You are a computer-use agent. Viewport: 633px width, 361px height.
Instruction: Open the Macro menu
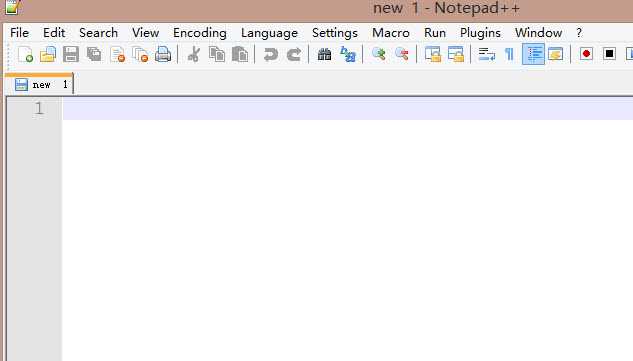coord(391,33)
